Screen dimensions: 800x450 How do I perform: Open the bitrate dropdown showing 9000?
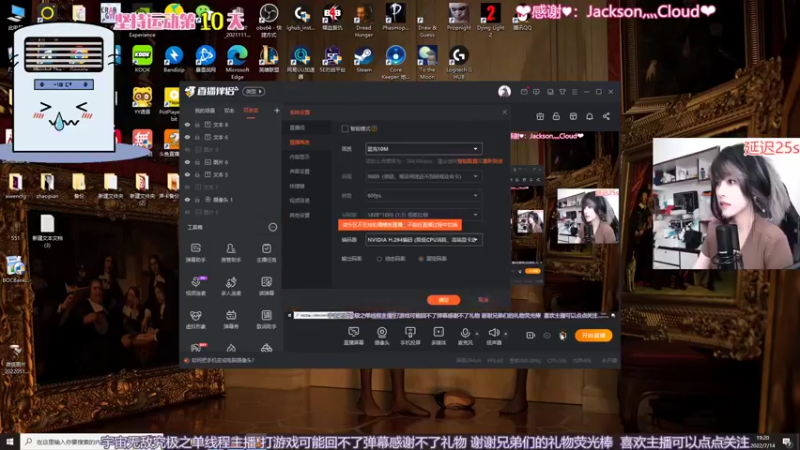(x=423, y=176)
